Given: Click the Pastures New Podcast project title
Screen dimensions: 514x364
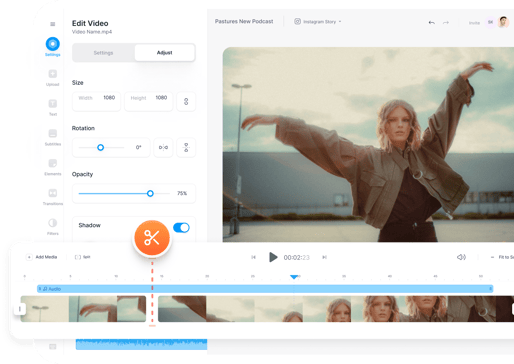Looking at the screenshot, I should pos(244,21).
